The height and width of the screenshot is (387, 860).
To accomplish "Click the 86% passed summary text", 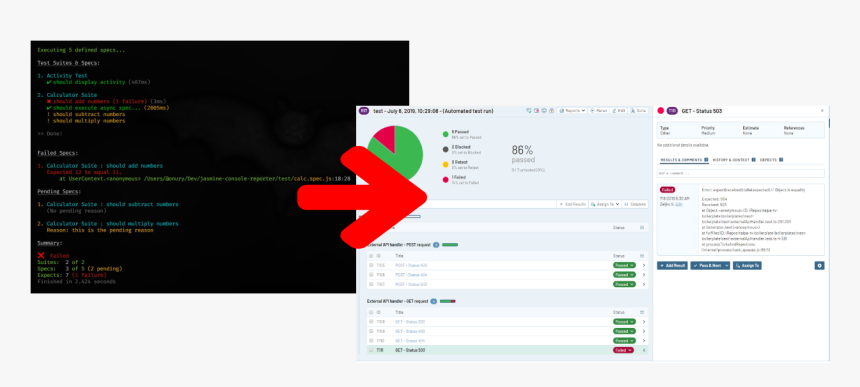I will (523, 153).
